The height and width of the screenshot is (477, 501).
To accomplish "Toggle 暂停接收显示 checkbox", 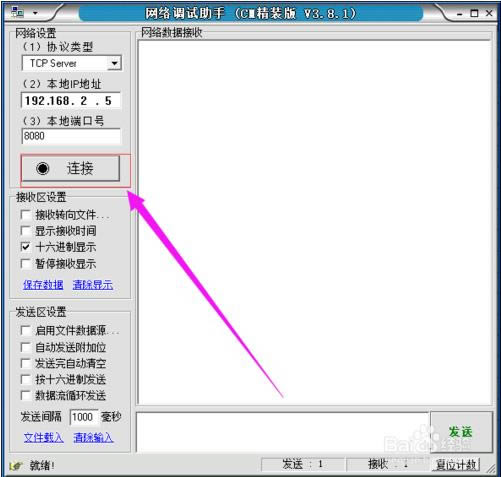I will [x=26, y=264].
